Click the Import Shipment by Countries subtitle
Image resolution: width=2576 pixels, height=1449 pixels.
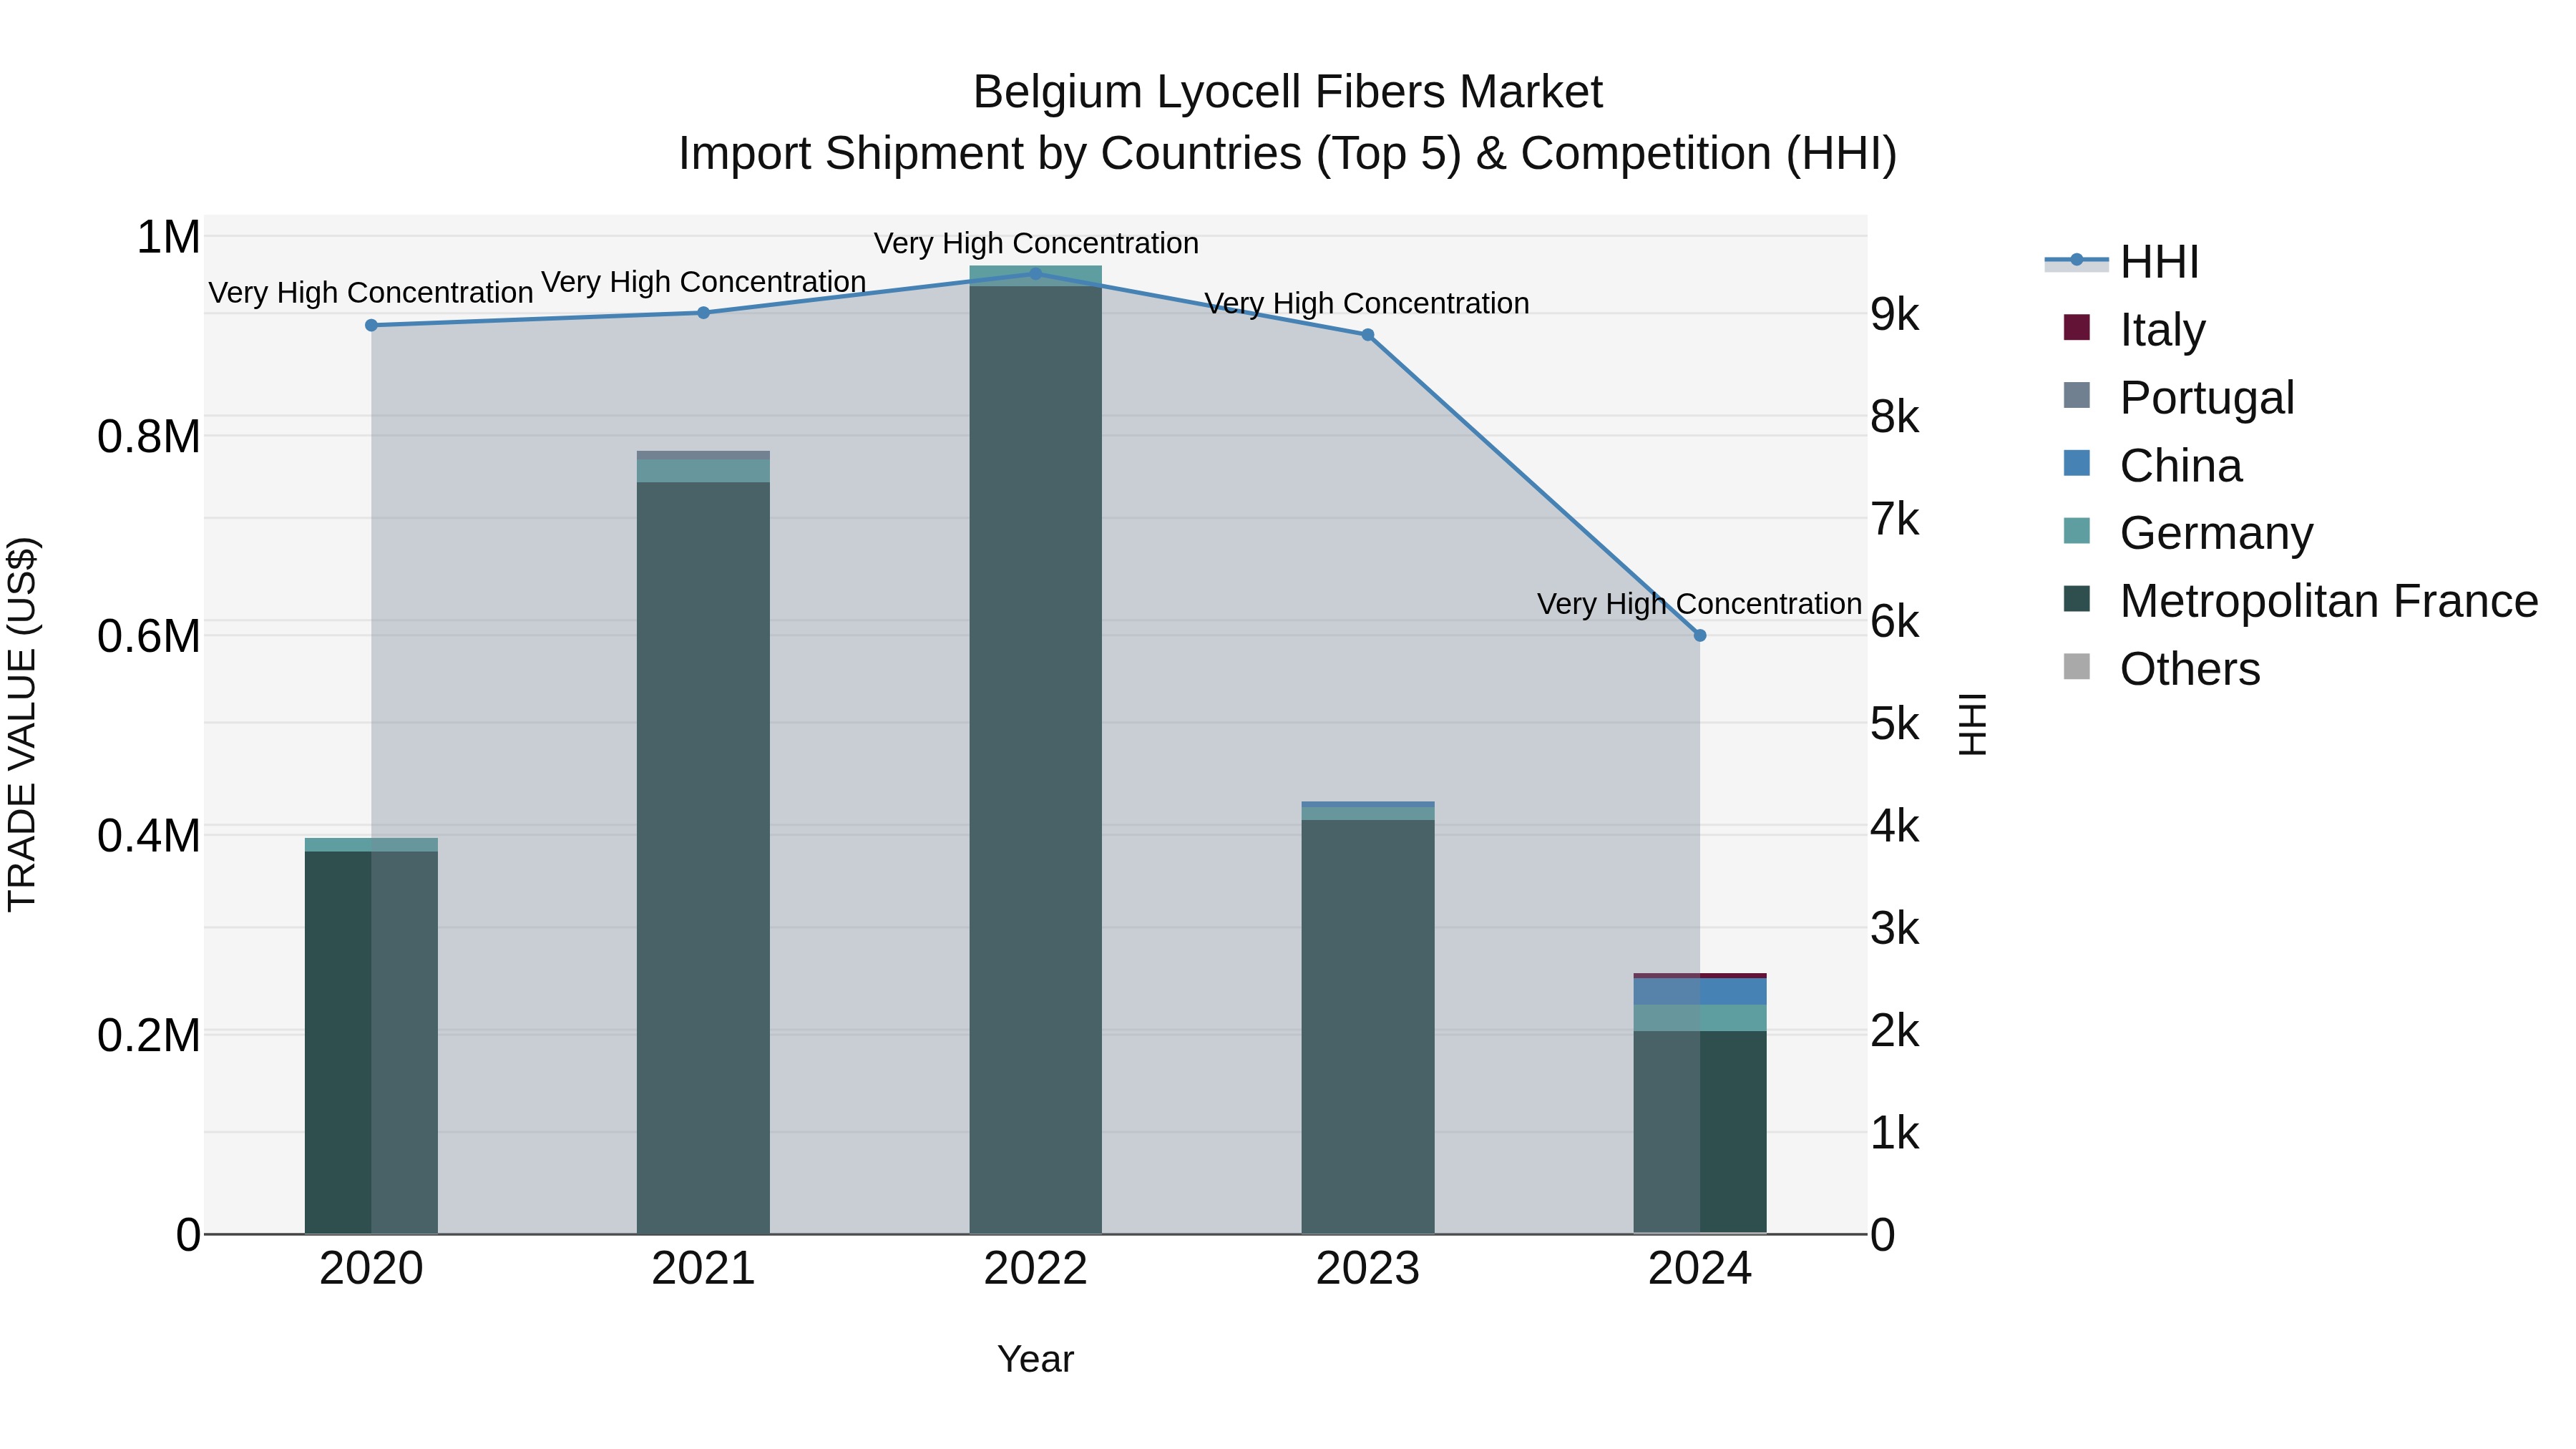[x=1287, y=154]
